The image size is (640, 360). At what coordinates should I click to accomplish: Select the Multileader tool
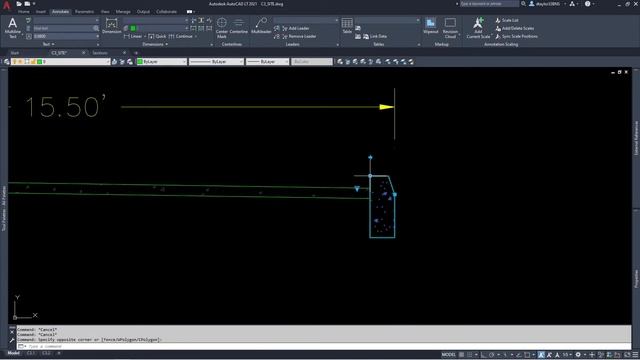click(x=261, y=25)
